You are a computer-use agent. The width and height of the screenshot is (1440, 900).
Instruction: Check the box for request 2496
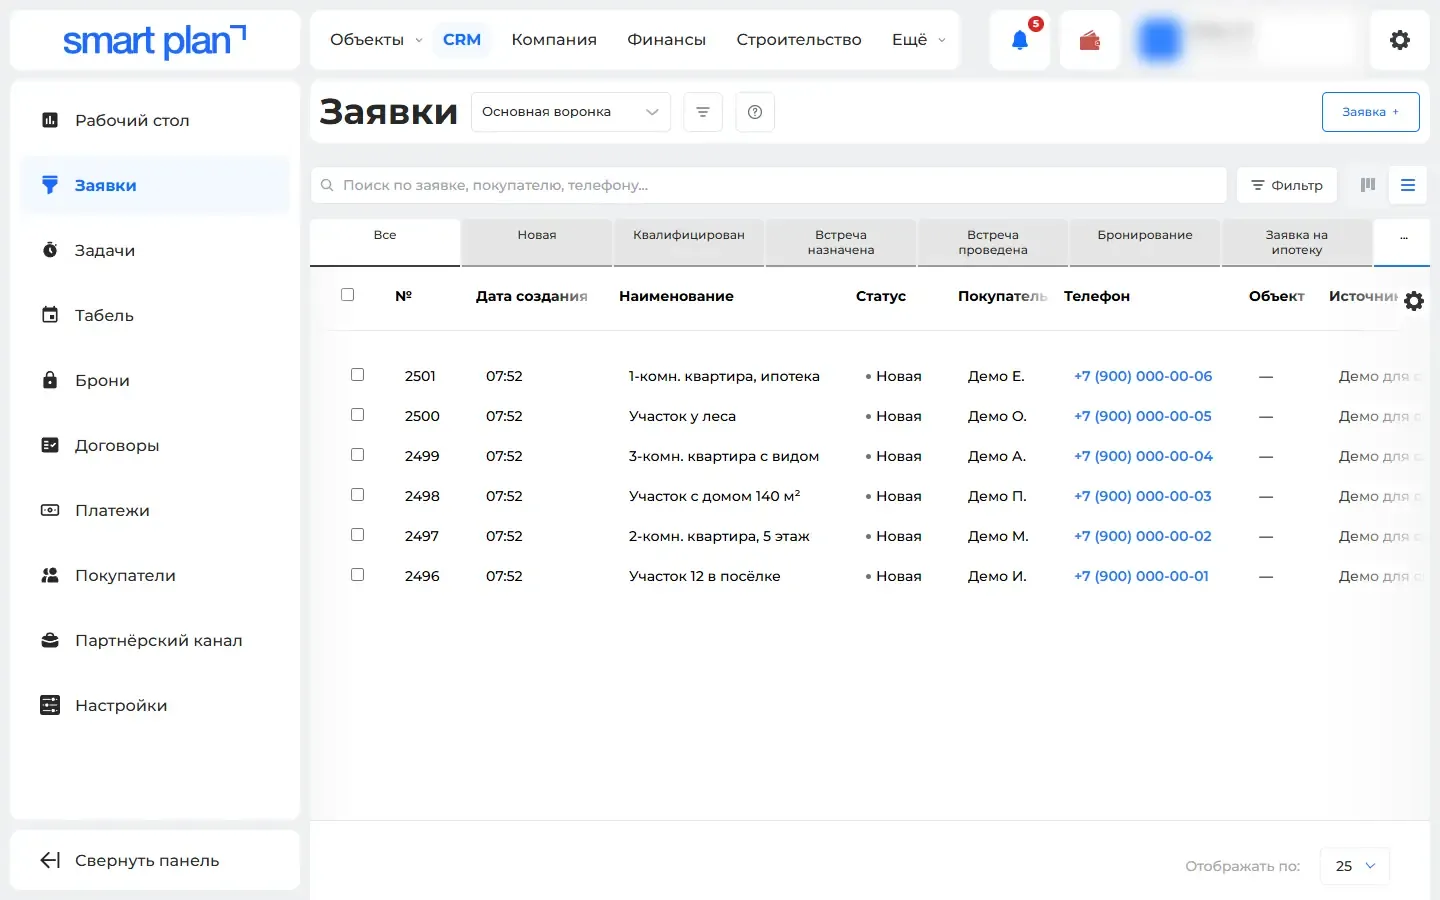[357, 575]
